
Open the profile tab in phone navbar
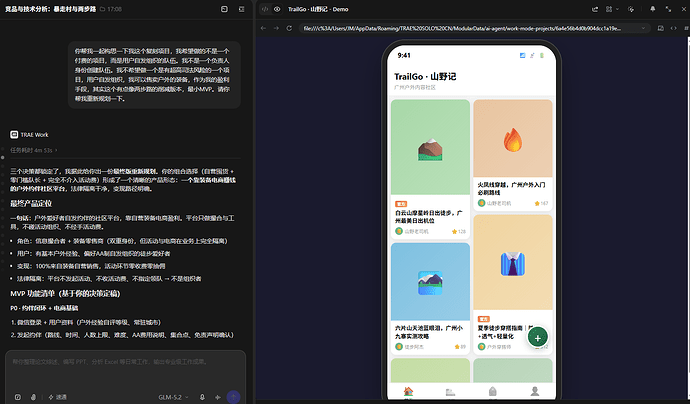535,391
